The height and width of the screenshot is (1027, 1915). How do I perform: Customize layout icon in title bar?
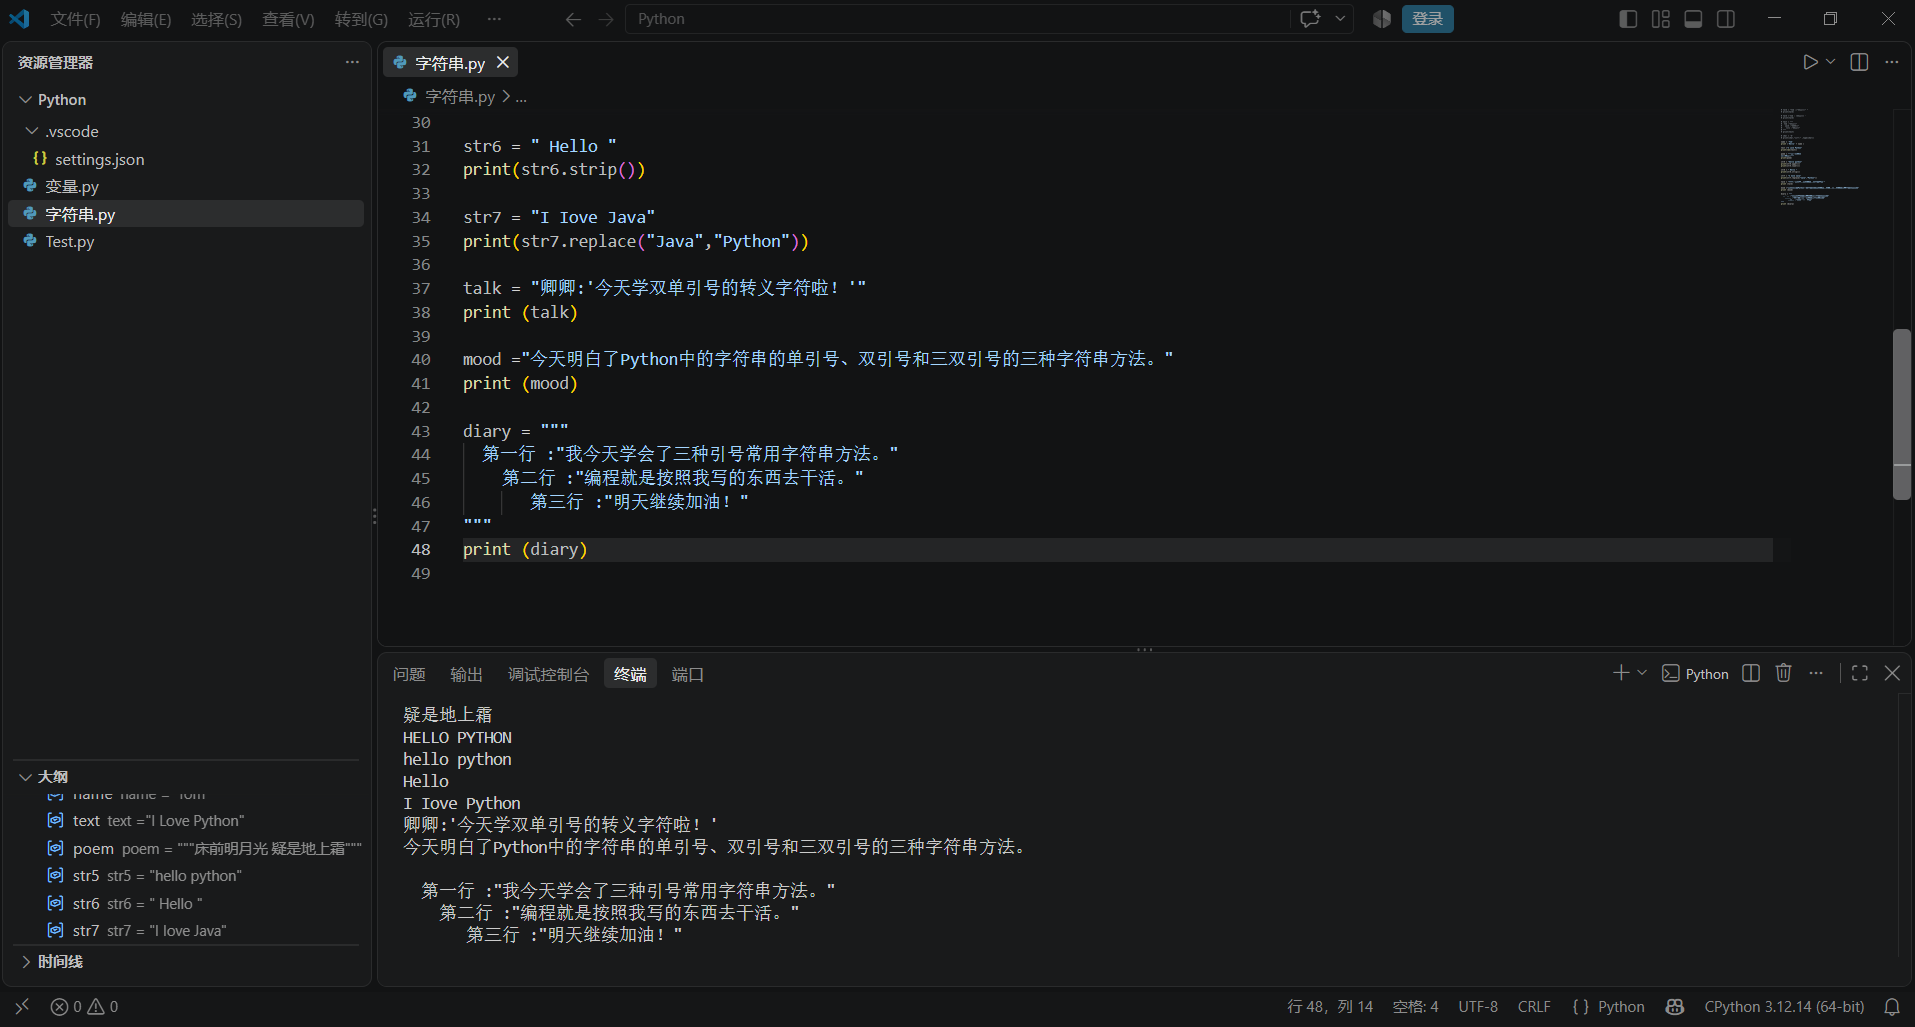coord(1661,19)
